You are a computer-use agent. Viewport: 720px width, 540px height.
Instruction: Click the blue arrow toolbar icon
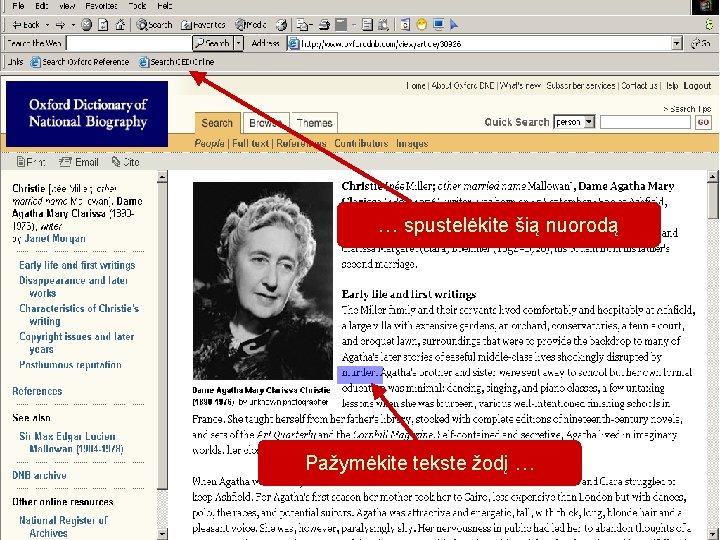[454, 25]
